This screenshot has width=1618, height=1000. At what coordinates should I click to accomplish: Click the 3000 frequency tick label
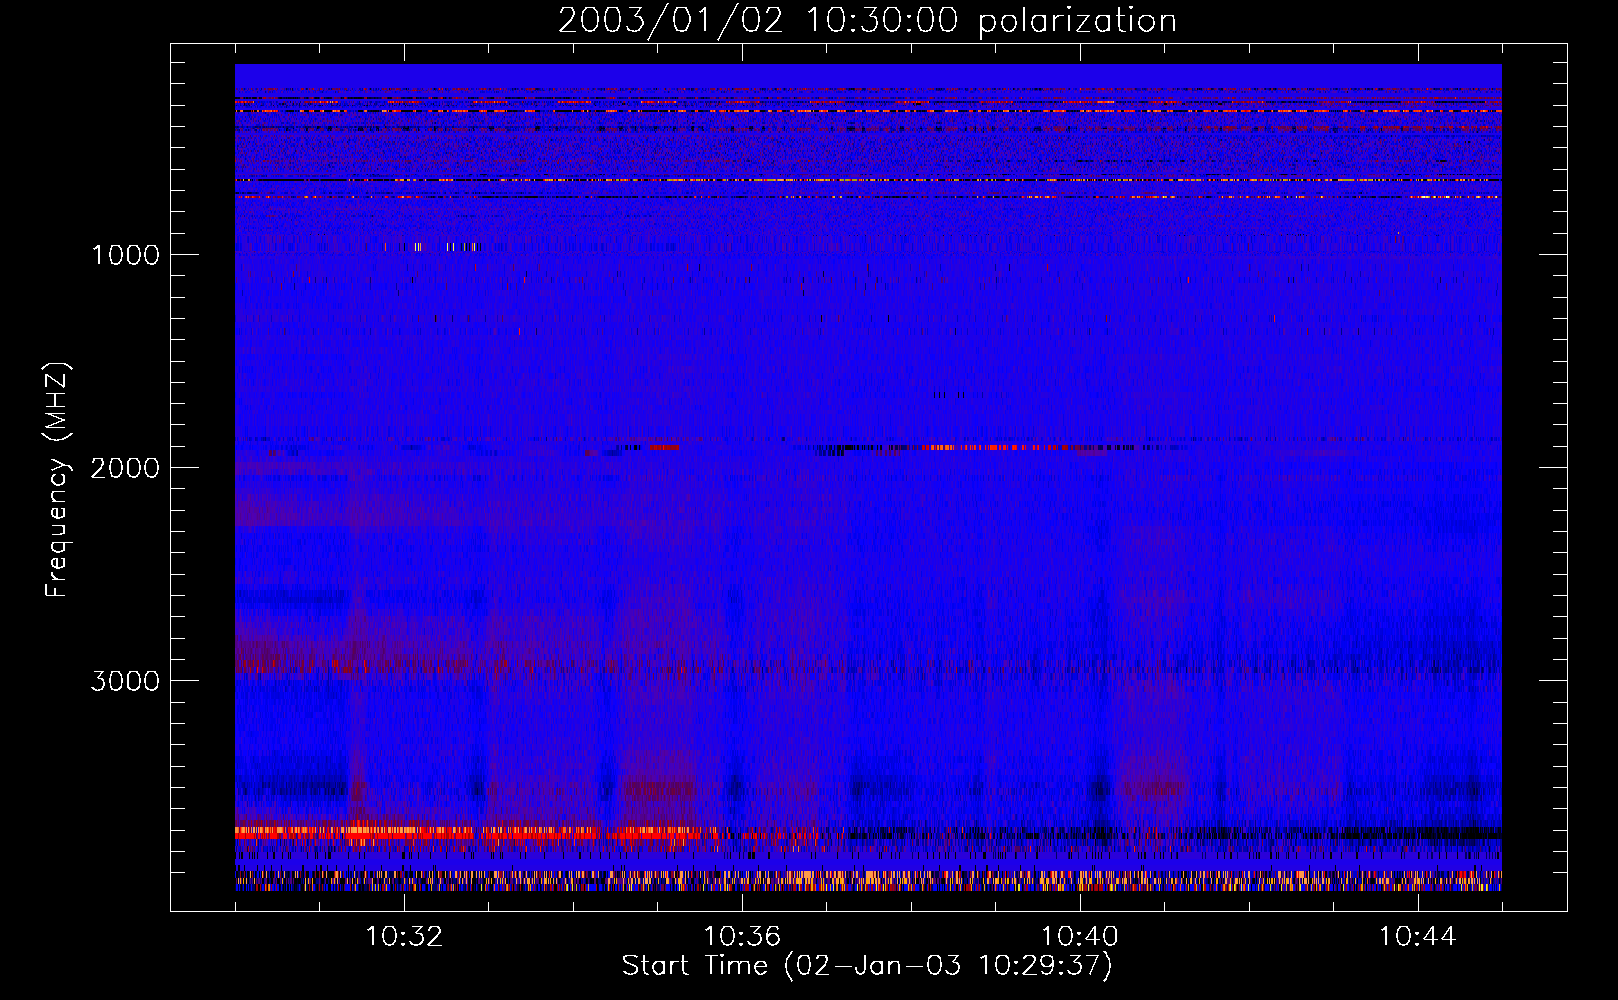[x=125, y=681]
